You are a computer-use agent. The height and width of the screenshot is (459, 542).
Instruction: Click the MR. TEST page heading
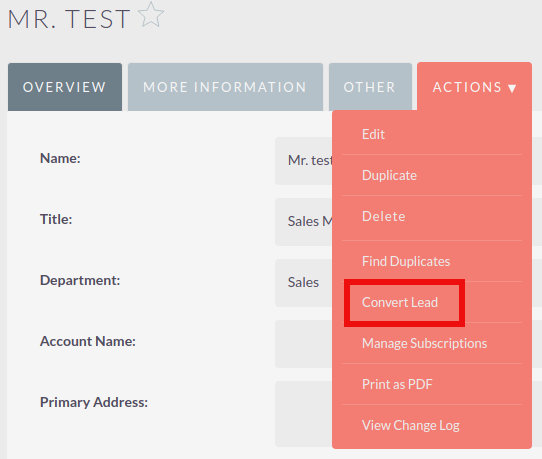(x=69, y=19)
